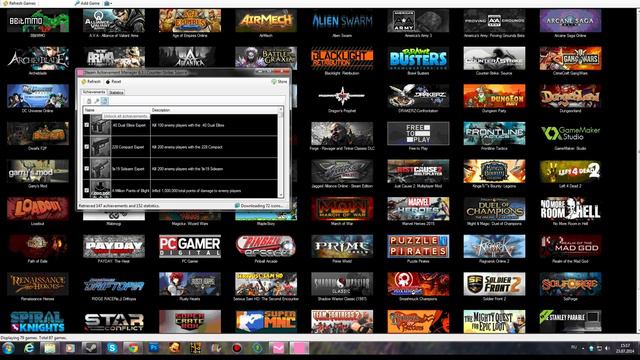Open the Windows Start menu orb
This screenshot has height=360, width=640.
[x=8, y=348]
